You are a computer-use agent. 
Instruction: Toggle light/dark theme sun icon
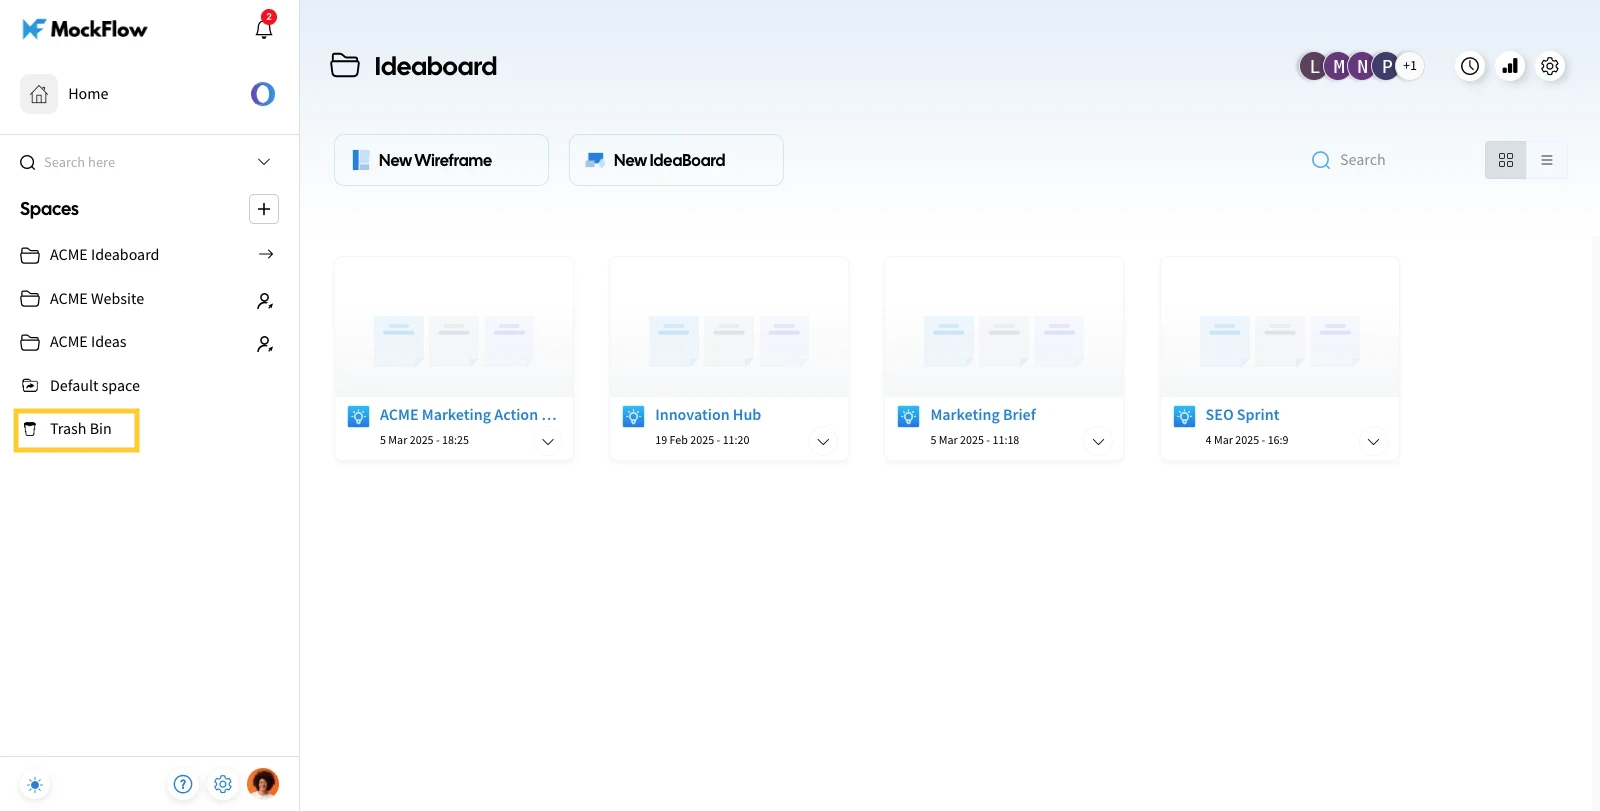(35, 785)
